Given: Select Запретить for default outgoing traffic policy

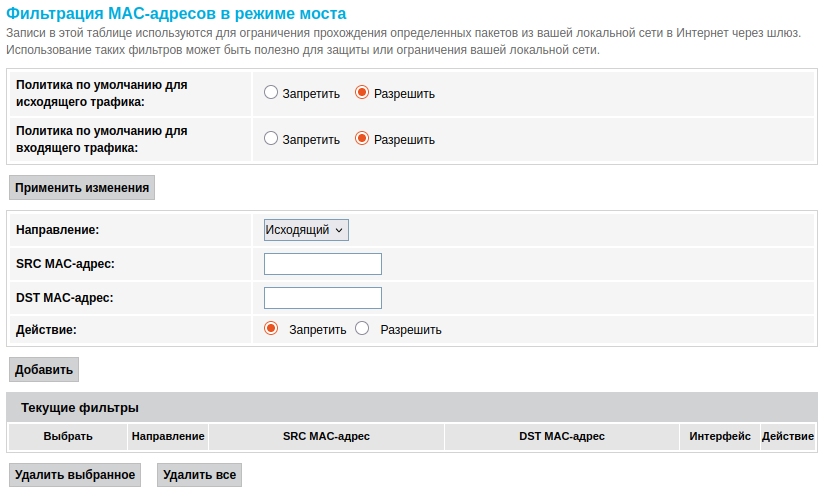Looking at the screenshot, I should pos(271,93).
